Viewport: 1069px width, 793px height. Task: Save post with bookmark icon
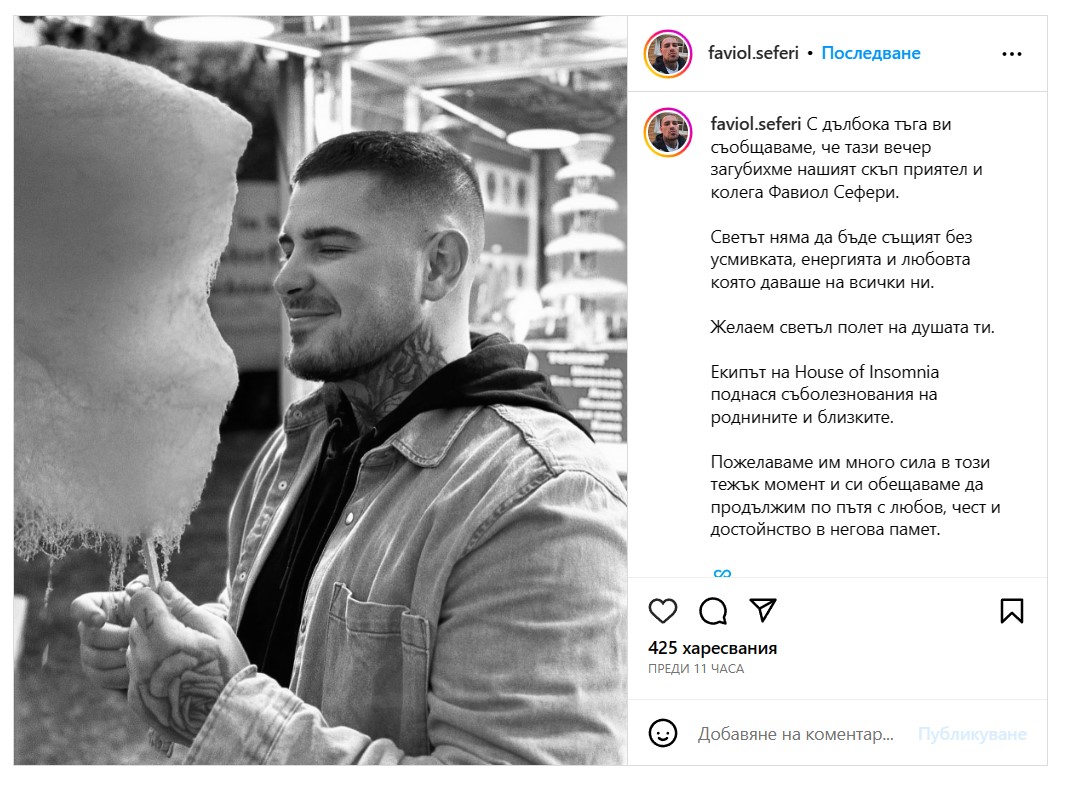pyautogui.click(x=1012, y=611)
